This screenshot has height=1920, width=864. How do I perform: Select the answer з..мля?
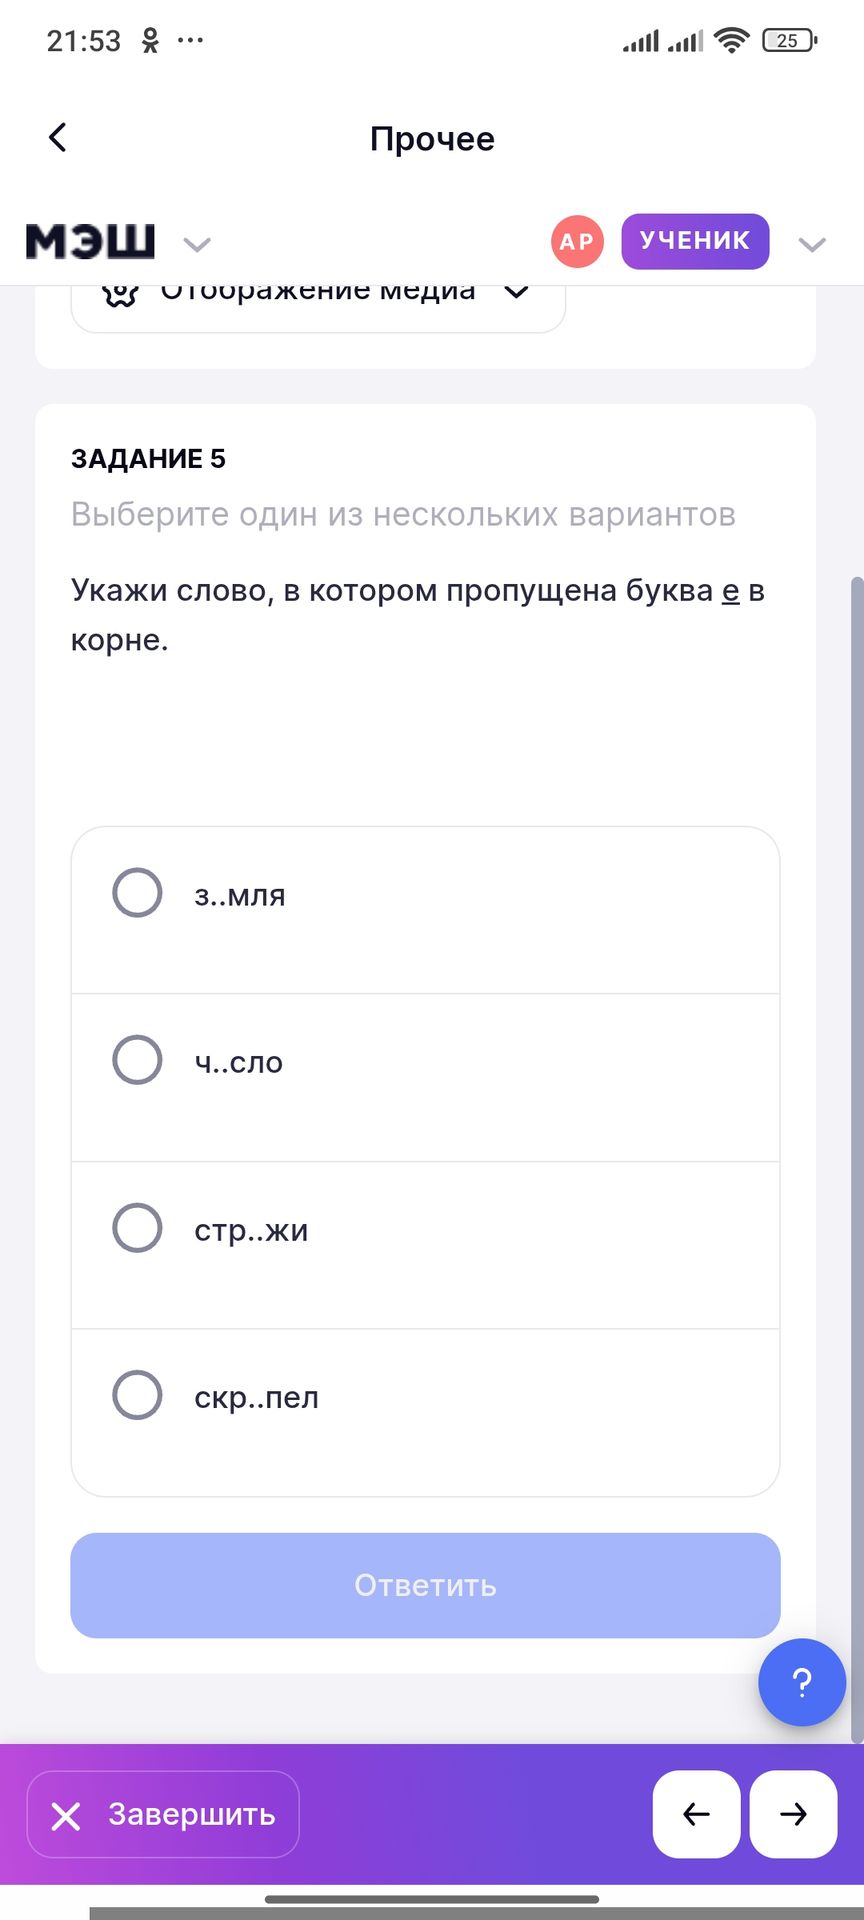coord(137,893)
